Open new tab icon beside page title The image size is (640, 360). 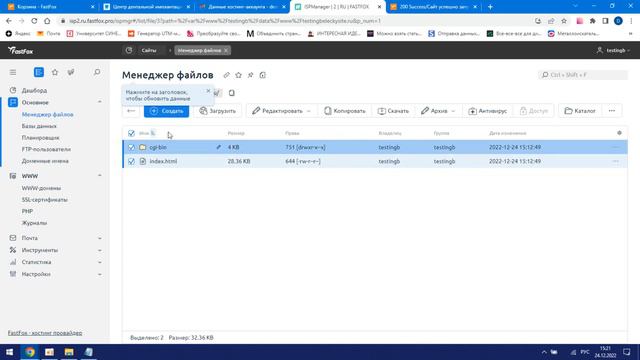(x=262, y=75)
